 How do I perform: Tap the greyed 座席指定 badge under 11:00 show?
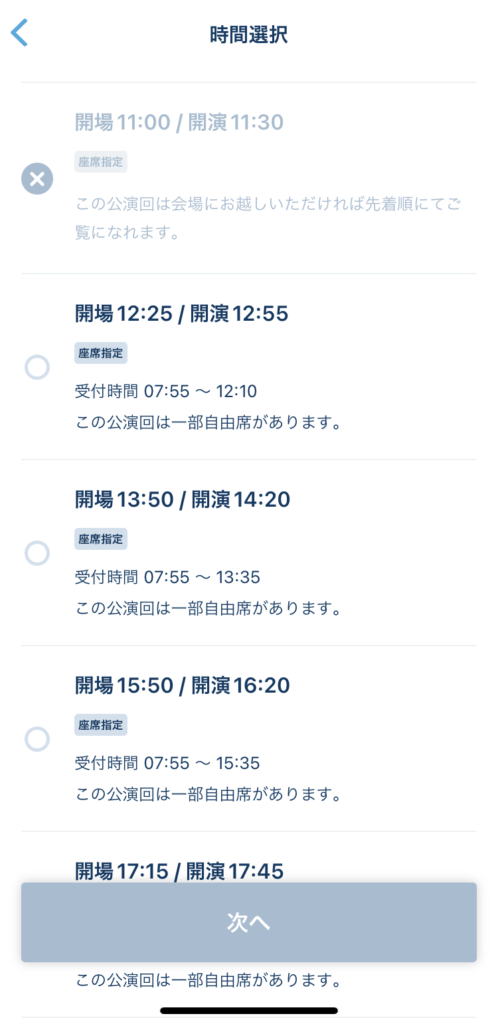(101, 162)
